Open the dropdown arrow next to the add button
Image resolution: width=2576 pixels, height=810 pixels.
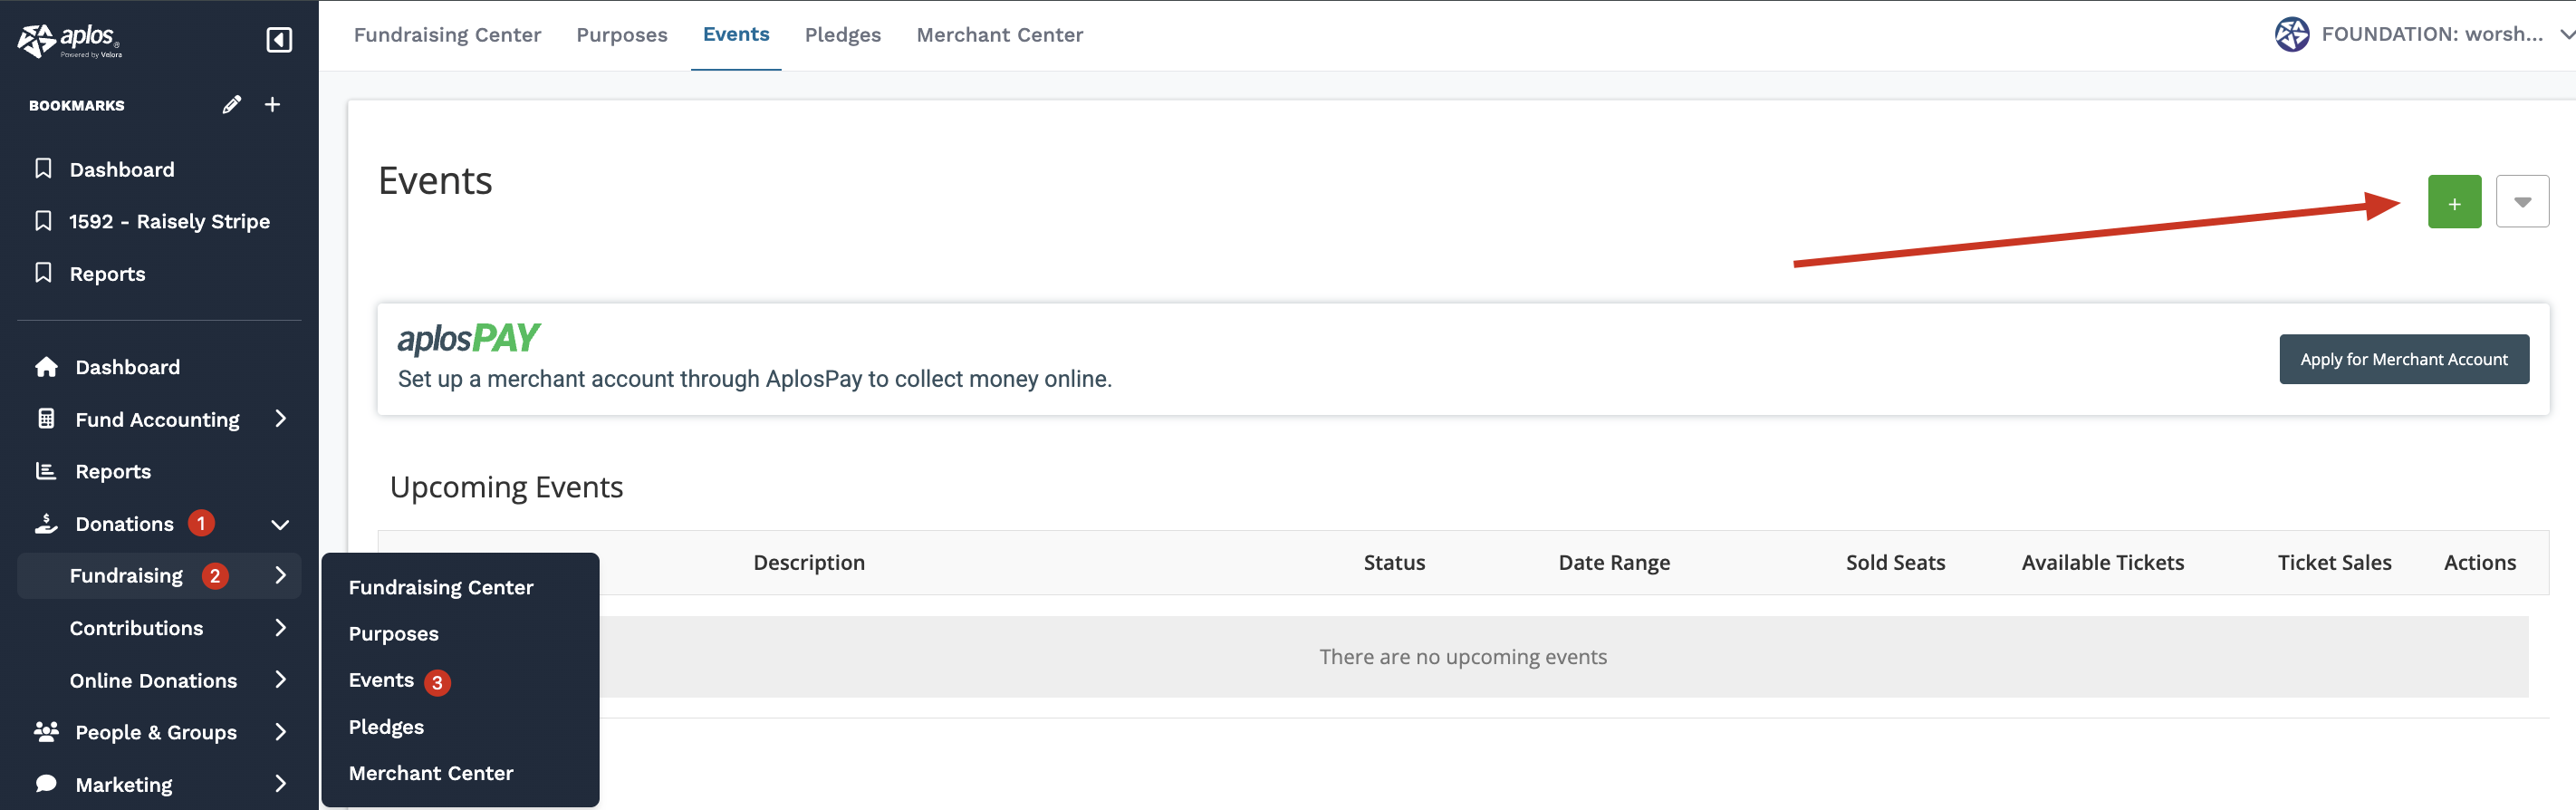[2521, 202]
